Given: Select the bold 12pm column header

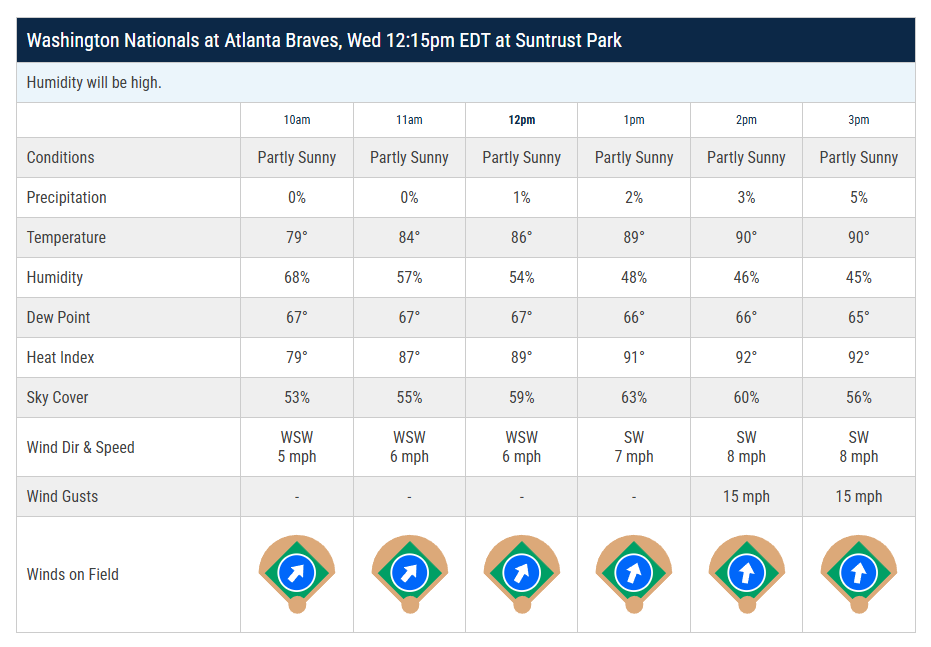Looking at the screenshot, I should [x=522, y=120].
